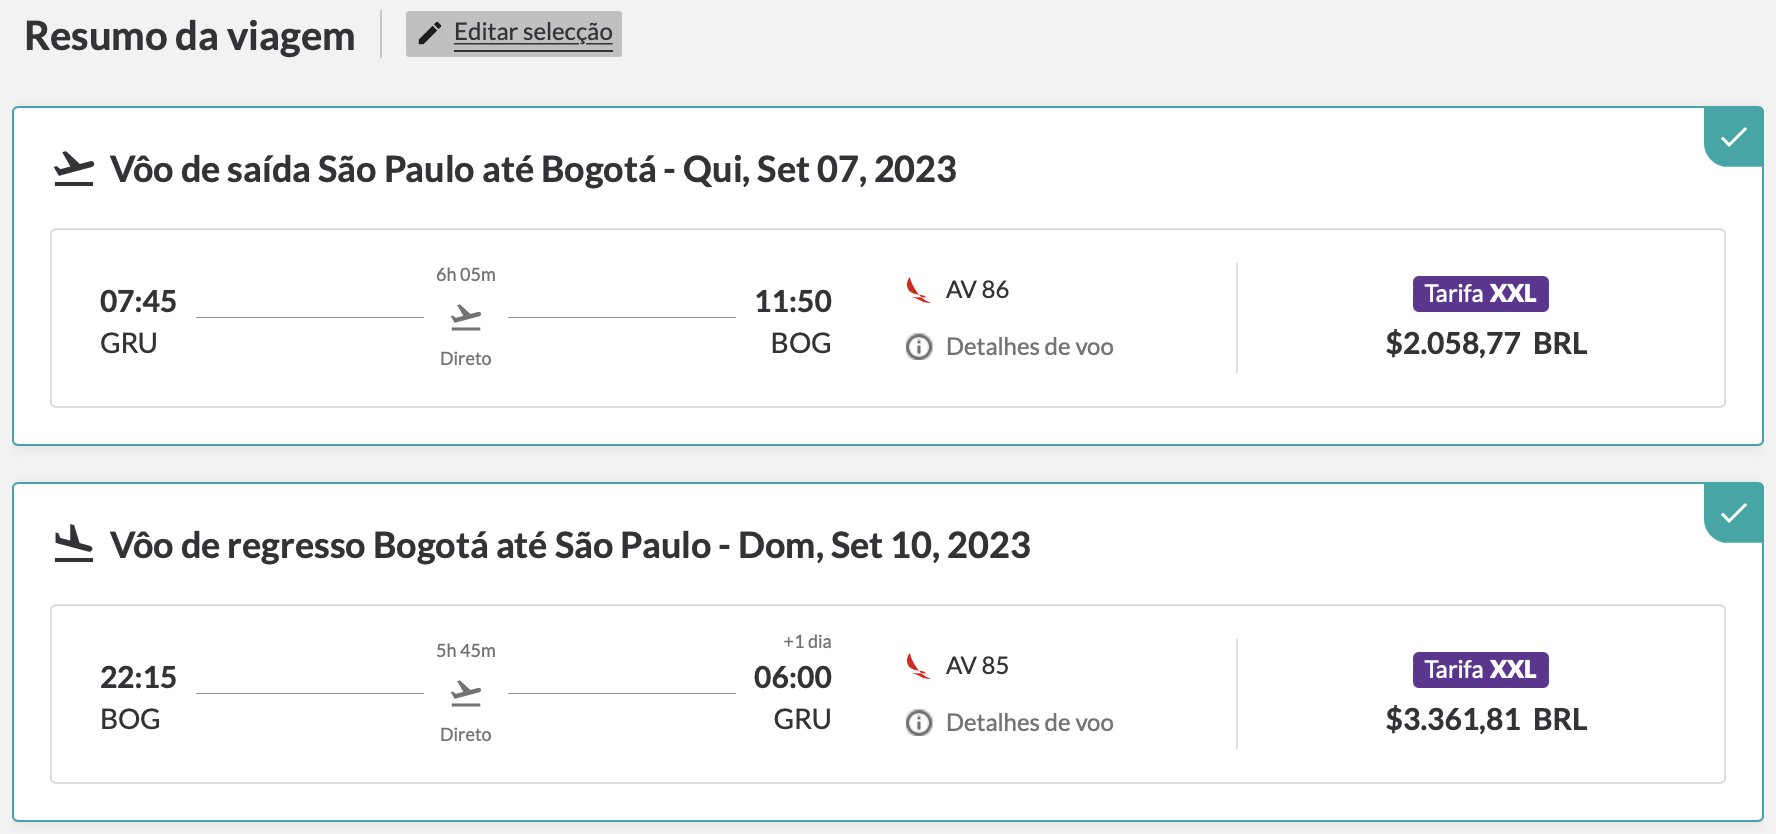This screenshot has width=1776, height=834.
Task: Open Detalhes de voo for return flight
Action: point(1029,723)
